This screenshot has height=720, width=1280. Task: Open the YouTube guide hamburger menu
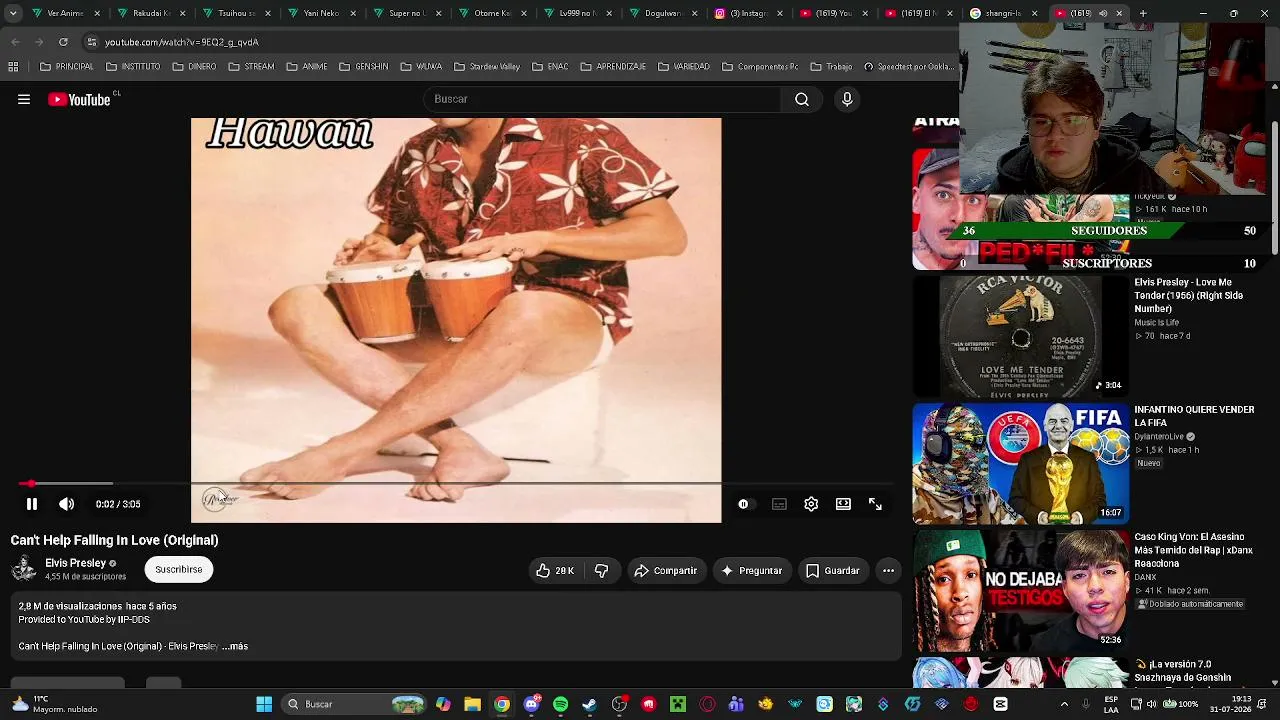24,99
